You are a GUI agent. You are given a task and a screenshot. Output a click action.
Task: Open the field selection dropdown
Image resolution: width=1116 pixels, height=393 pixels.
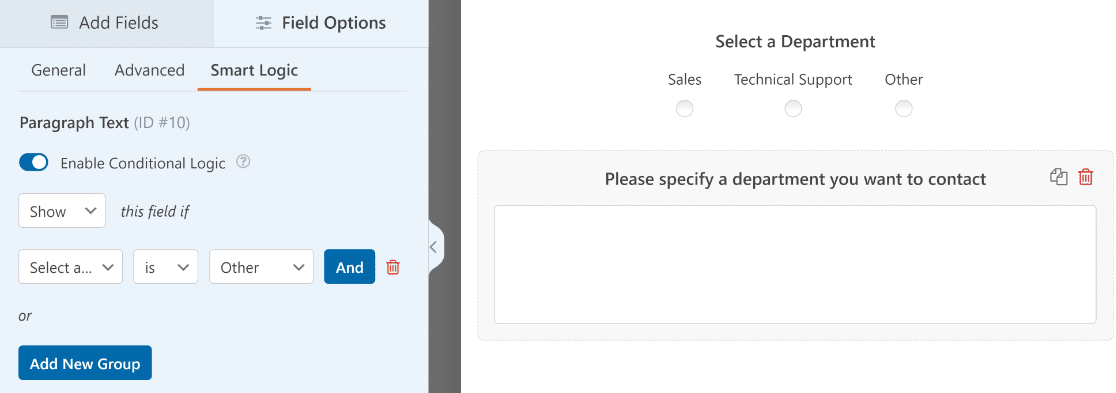pyautogui.click(x=70, y=267)
